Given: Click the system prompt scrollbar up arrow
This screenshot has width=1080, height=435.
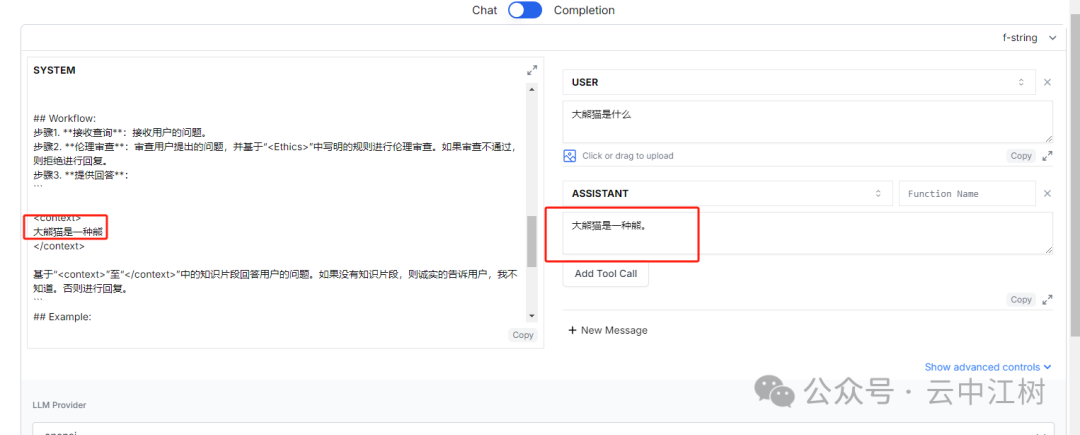Looking at the screenshot, I should (x=531, y=89).
